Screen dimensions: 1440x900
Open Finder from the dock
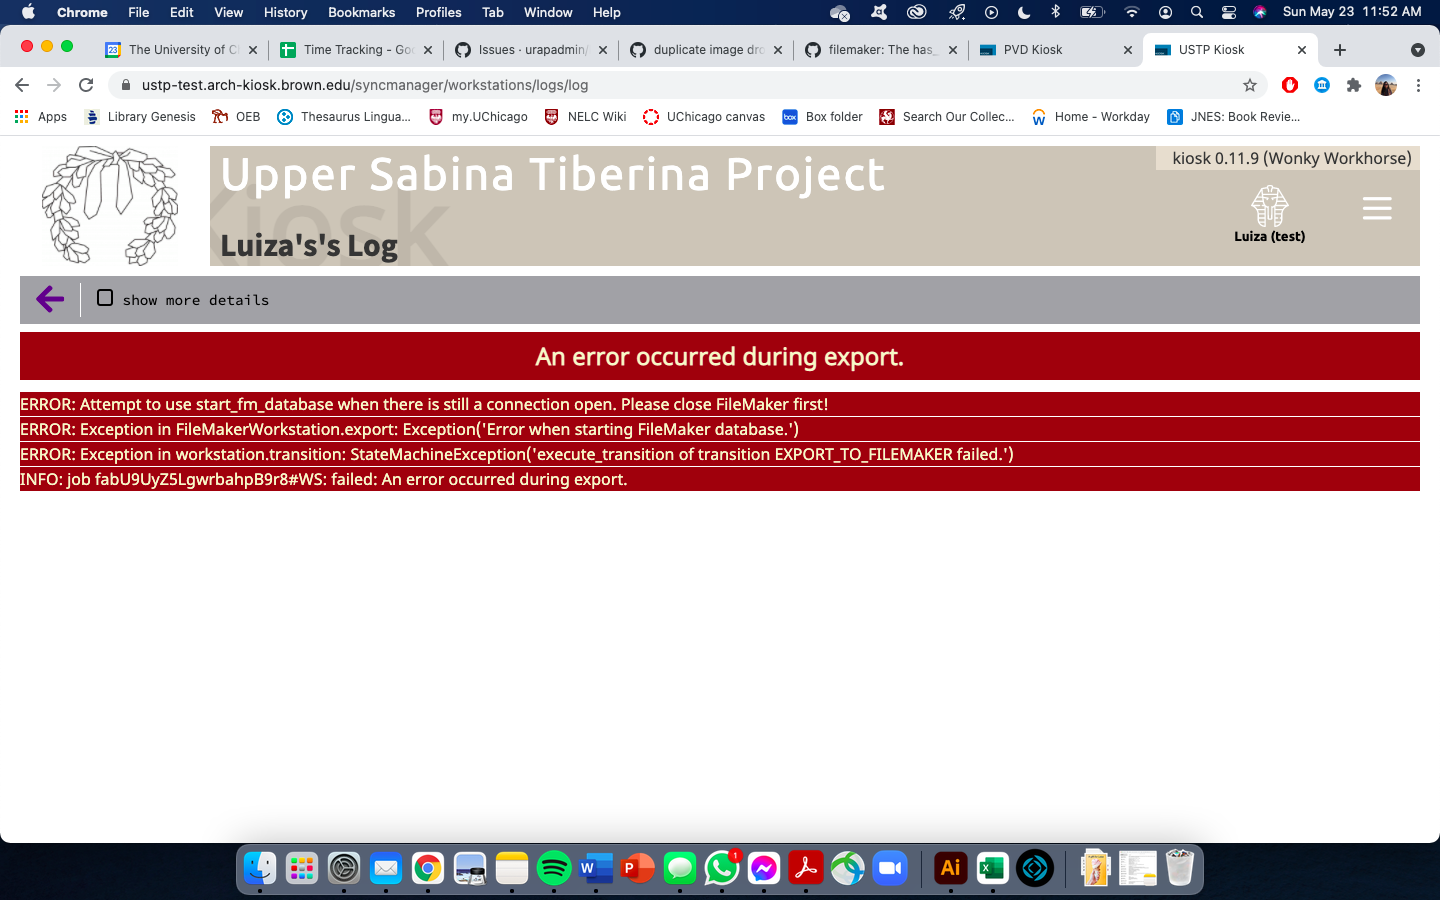coord(260,868)
